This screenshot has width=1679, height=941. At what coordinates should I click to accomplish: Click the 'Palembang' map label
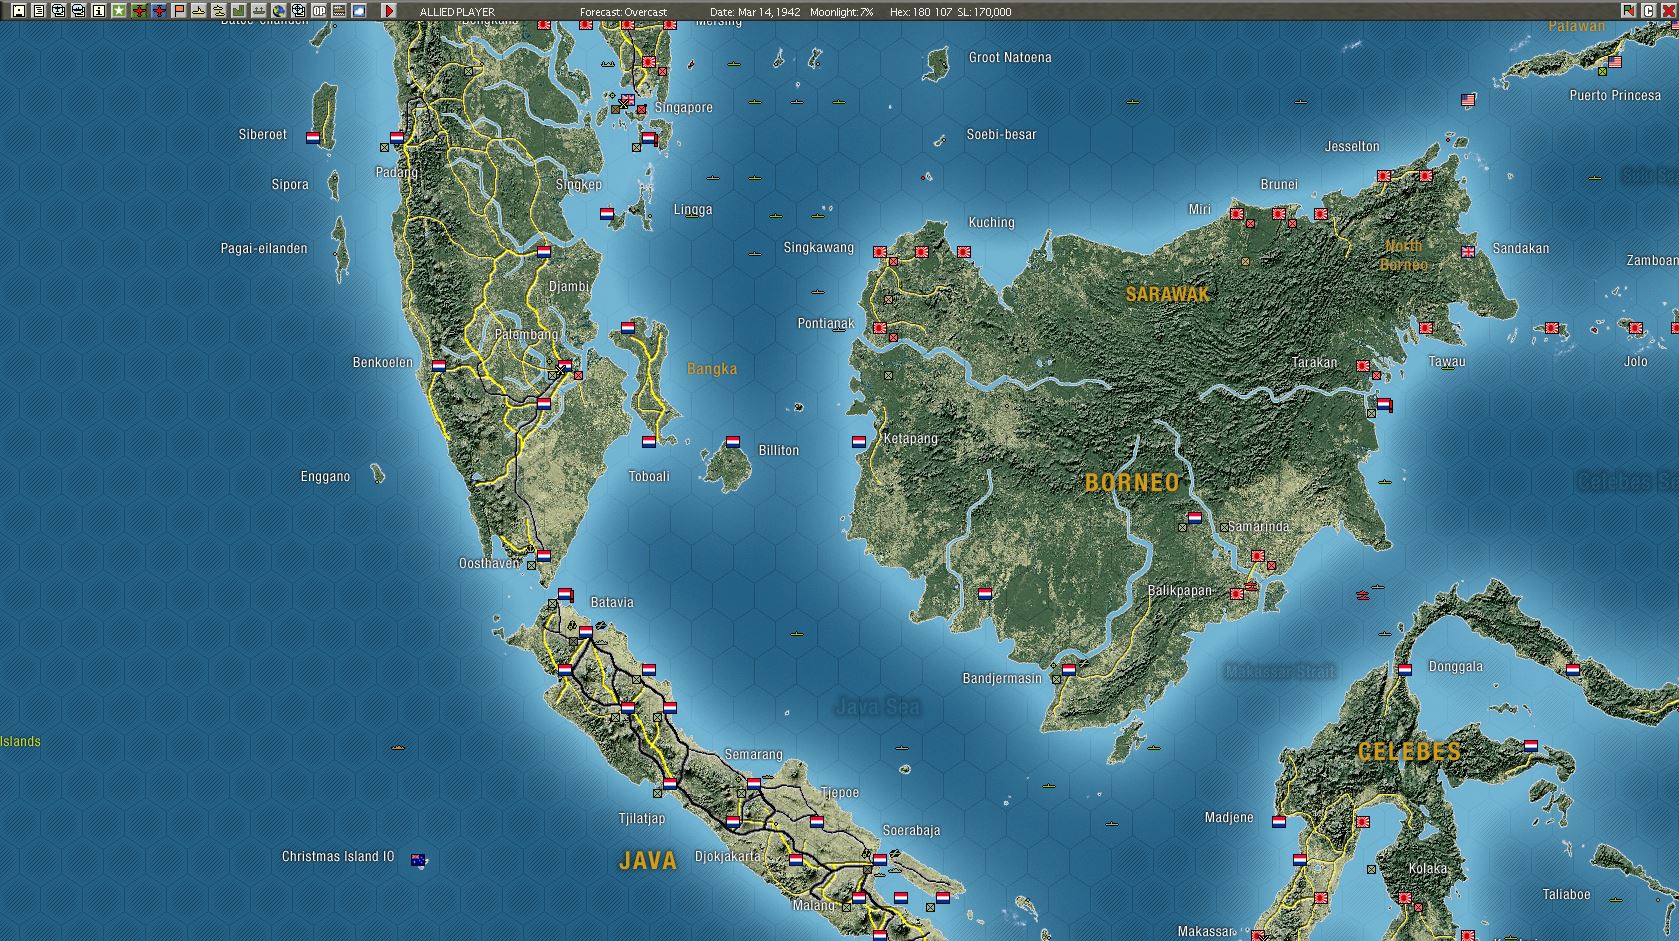click(526, 334)
